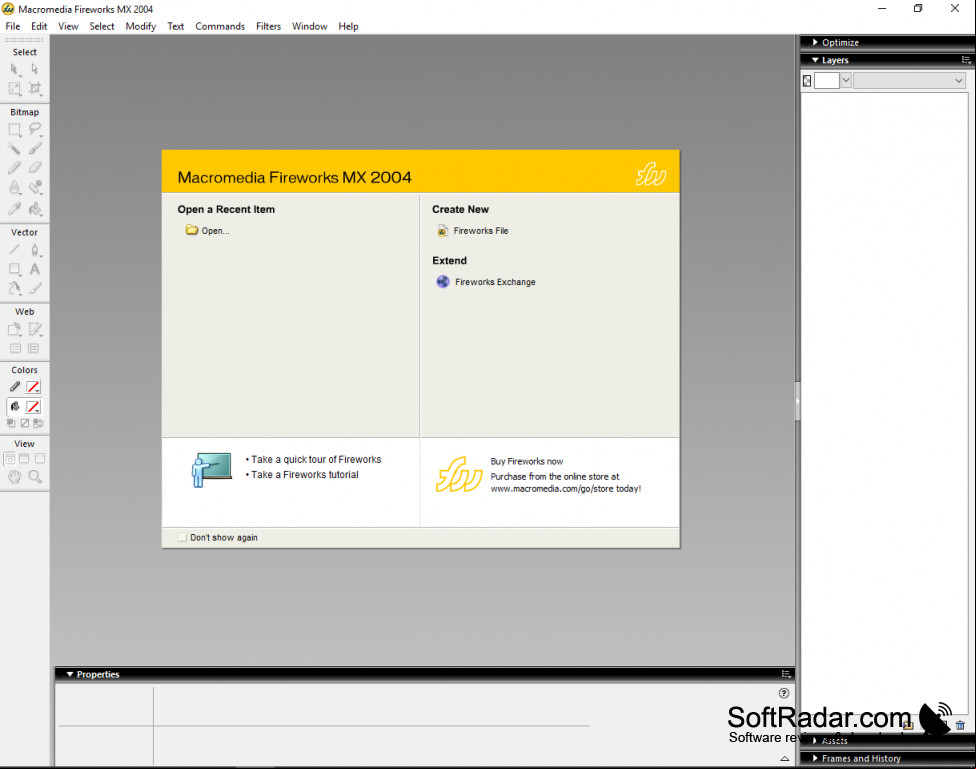Image resolution: width=976 pixels, height=769 pixels.
Task: Take a quick tour of Fireworks
Action: coord(316,460)
